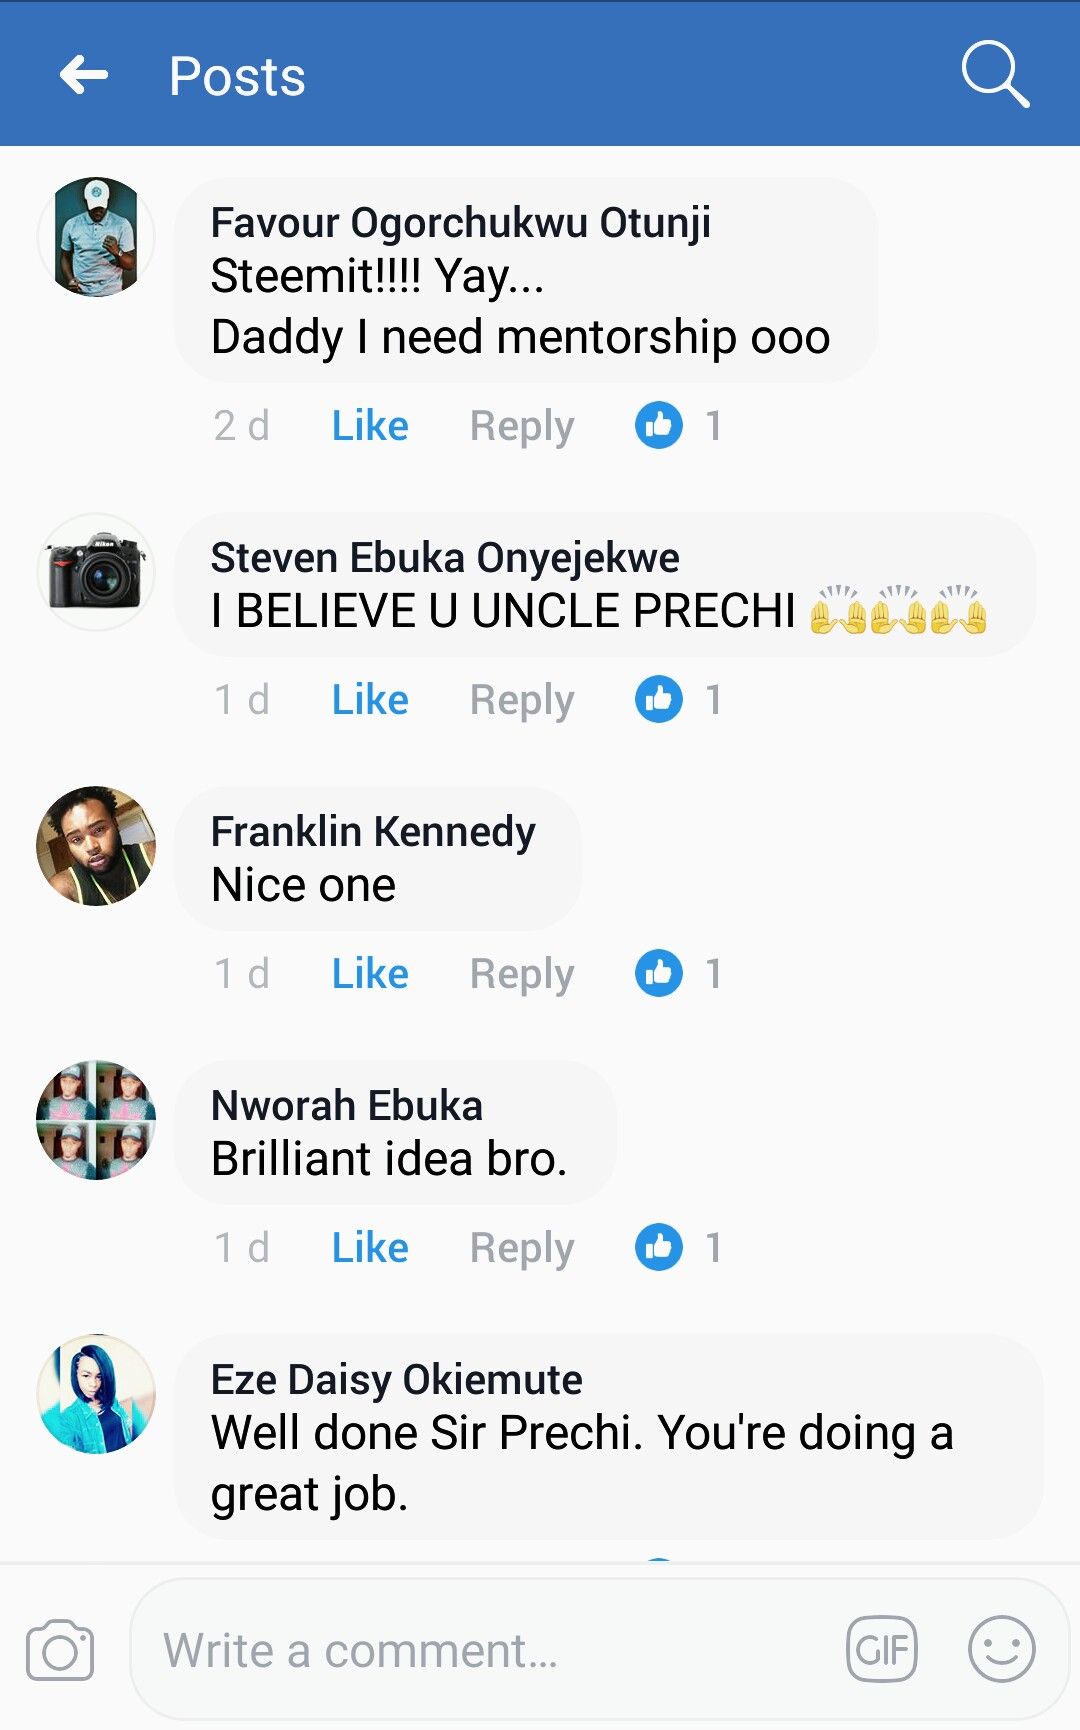Like the "Nice one" comment
Screen dimensions: 1080x1730
(370, 974)
